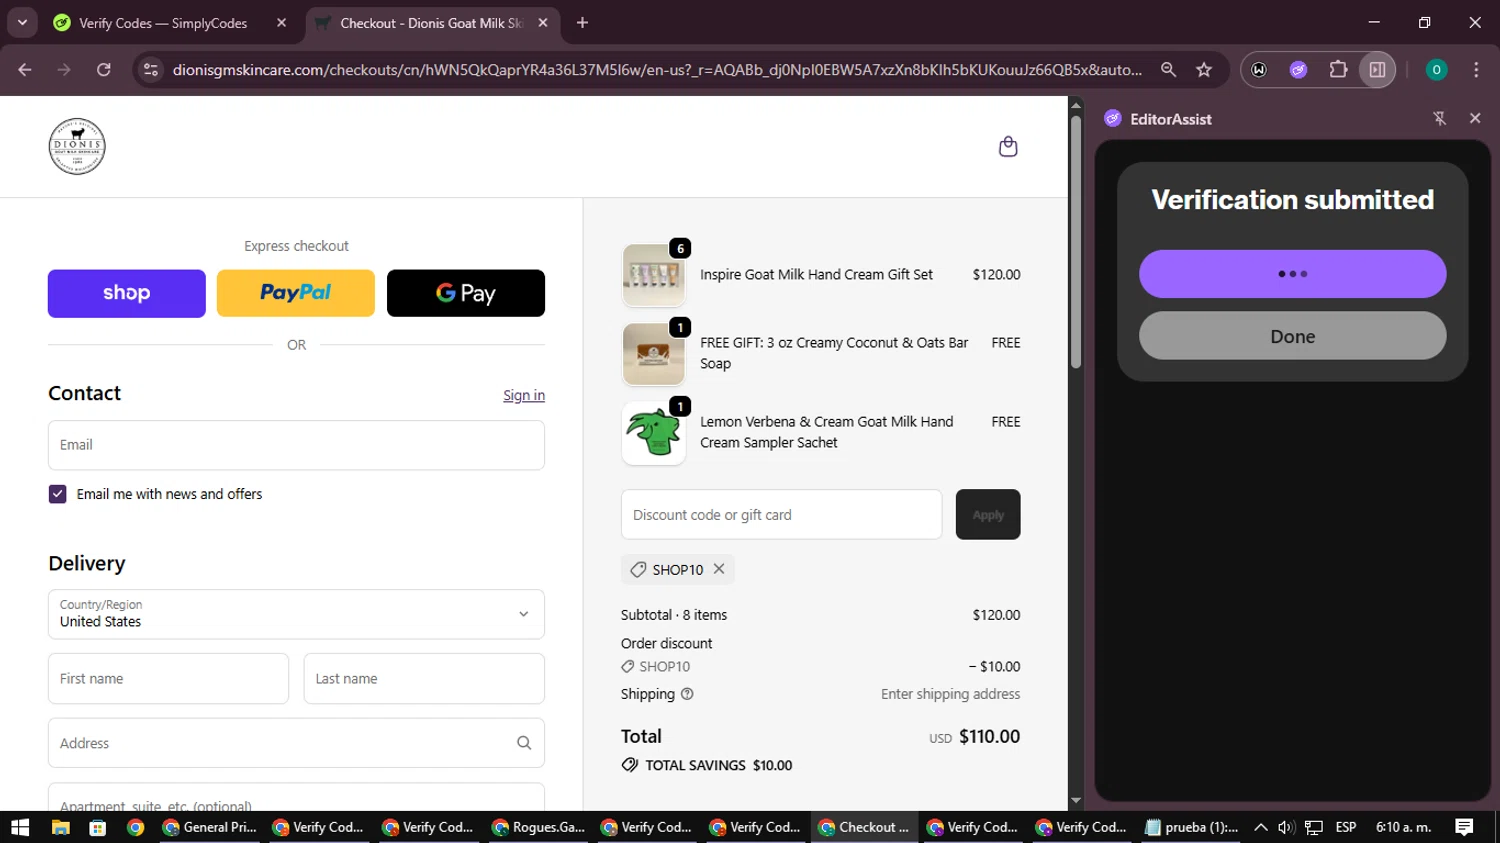The image size is (1500, 843).
Task: Click the address search magnifier icon
Action: [x=524, y=743]
